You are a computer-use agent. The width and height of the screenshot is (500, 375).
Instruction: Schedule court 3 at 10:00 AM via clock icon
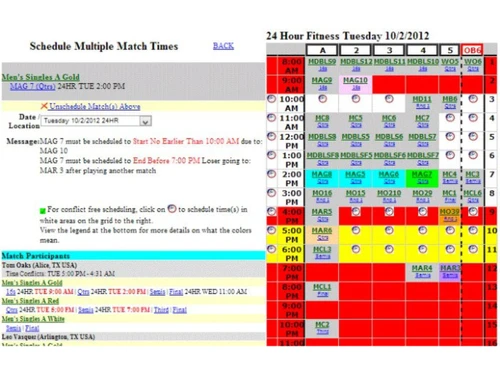point(389,99)
